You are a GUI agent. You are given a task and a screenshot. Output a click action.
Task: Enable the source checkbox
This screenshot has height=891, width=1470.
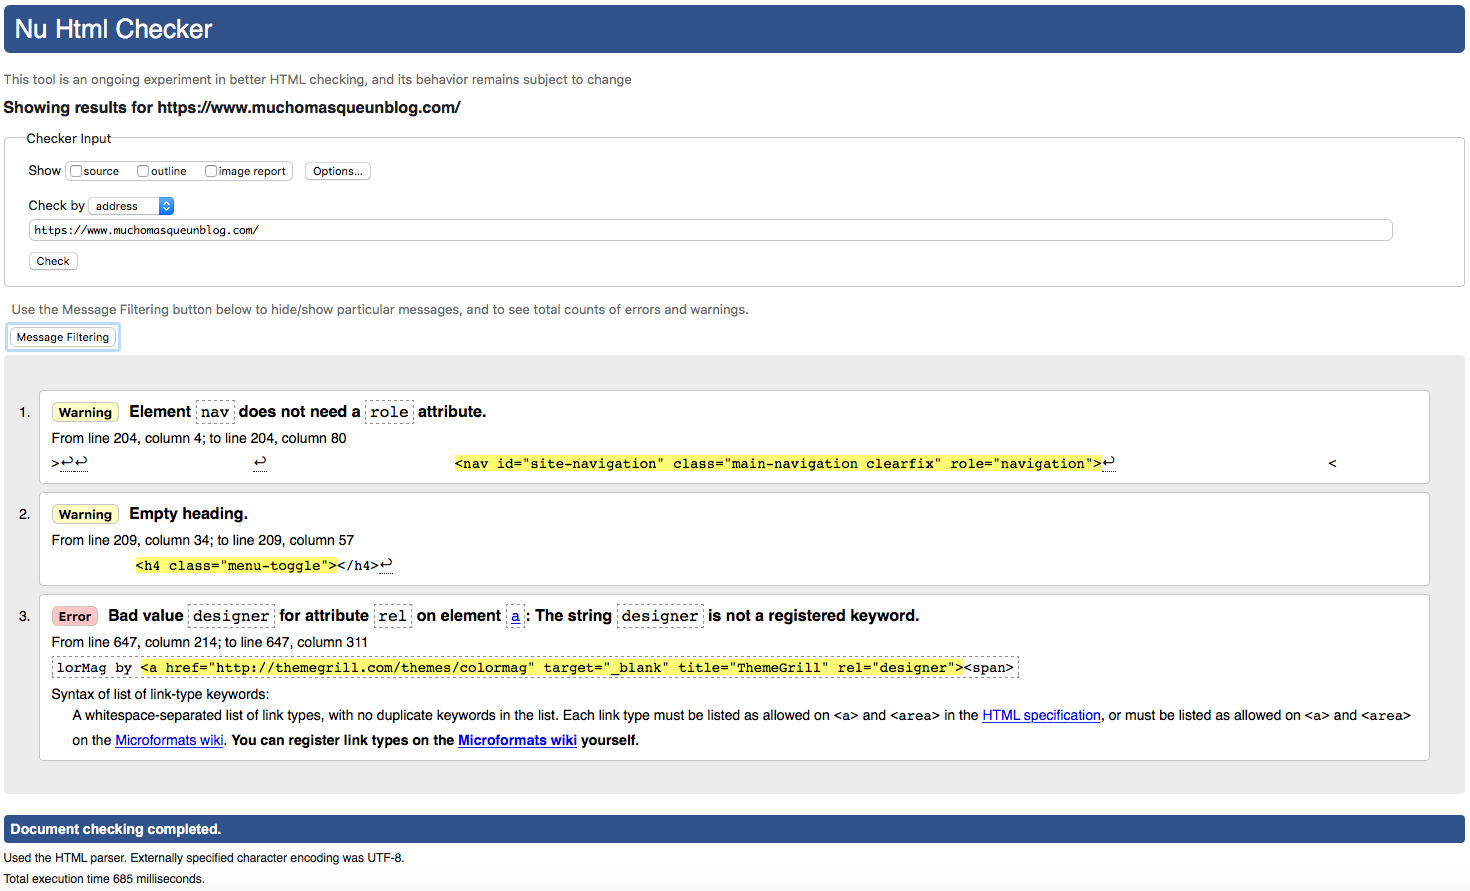point(76,171)
